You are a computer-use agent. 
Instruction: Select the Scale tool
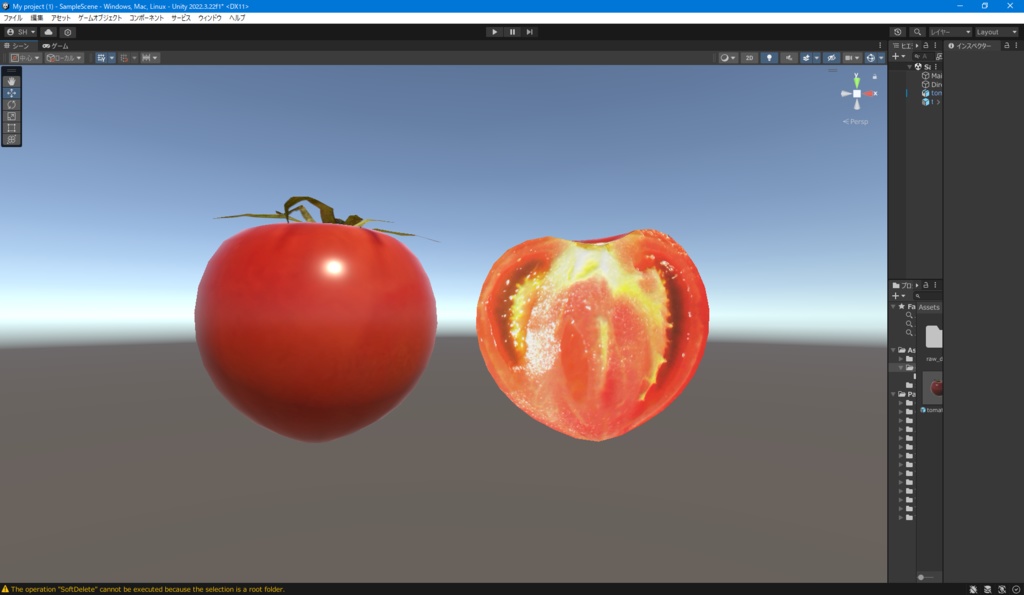[x=11, y=116]
